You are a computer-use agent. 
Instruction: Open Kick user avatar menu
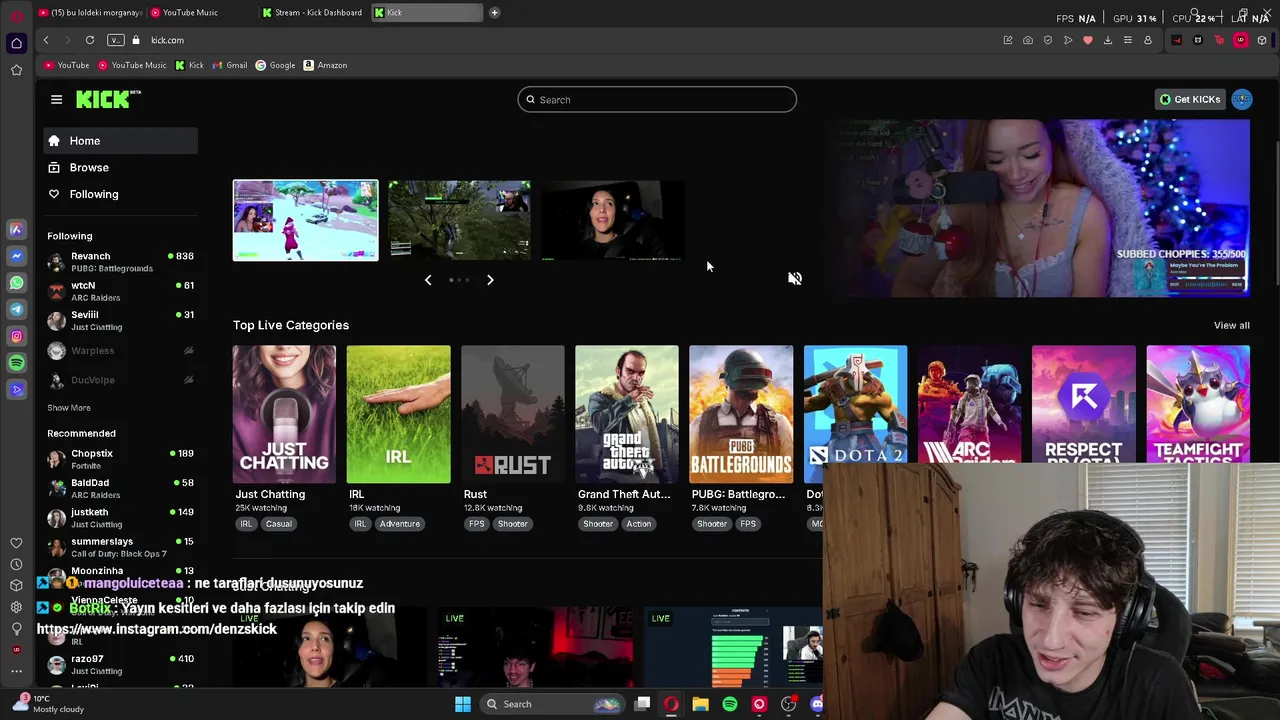coord(1242,99)
